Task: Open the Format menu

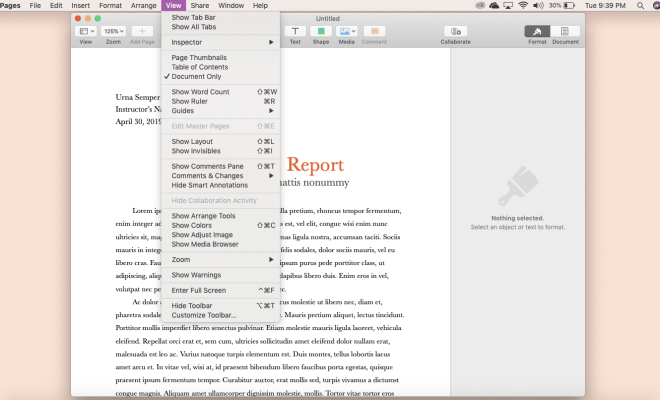Action: (x=110, y=5)
